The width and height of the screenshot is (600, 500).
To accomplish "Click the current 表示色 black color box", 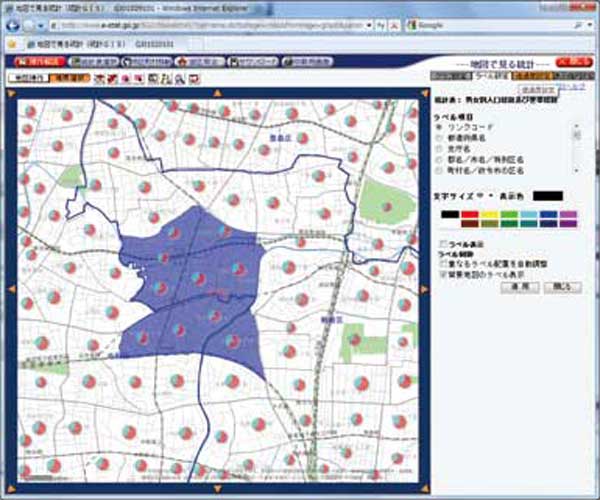I will (x=548, y=196).
